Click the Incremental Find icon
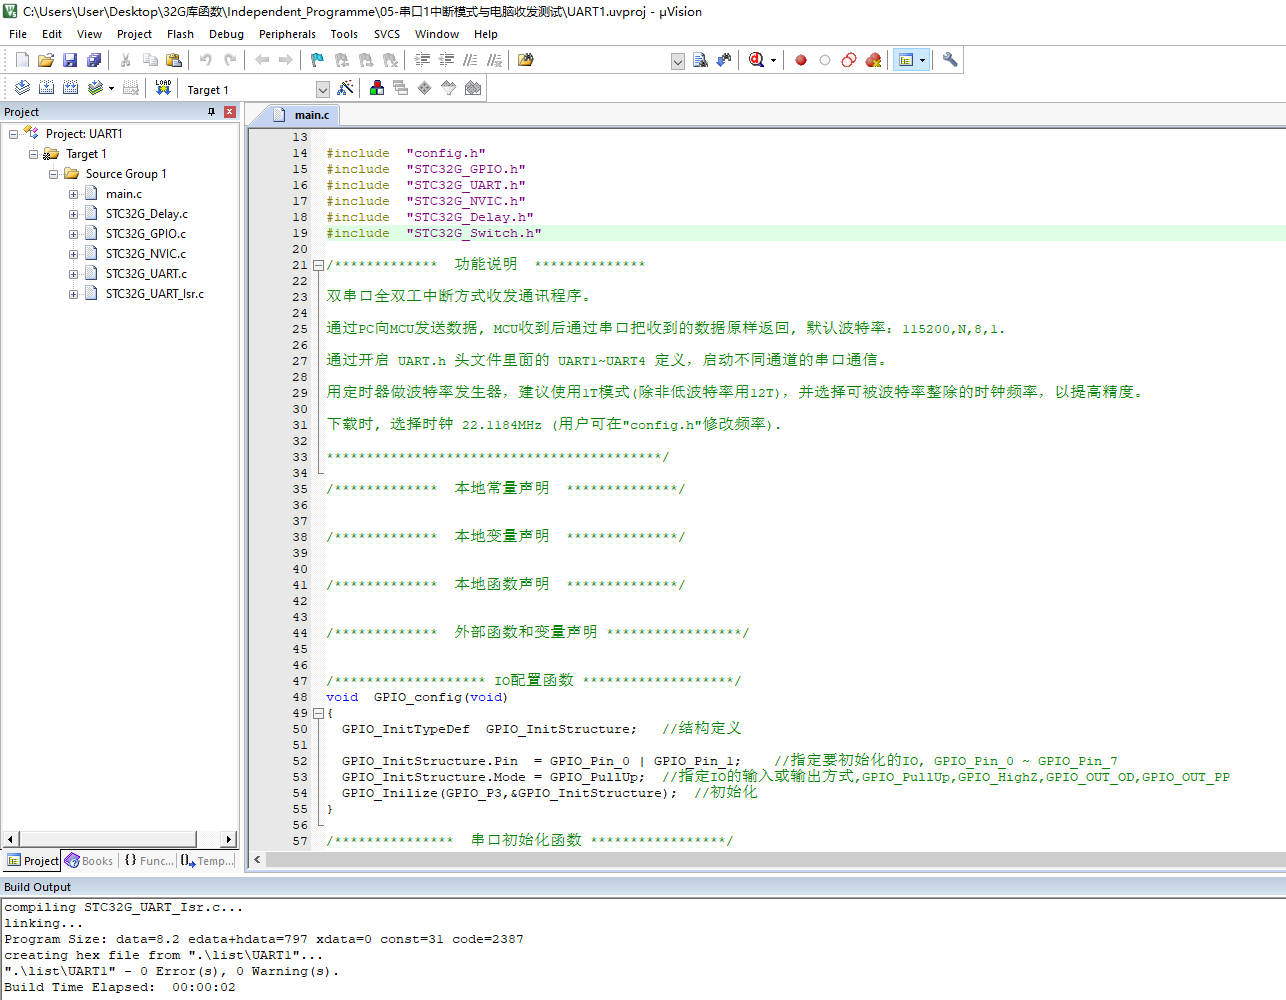This screenshot has height=1000, width=1286. click(724, 60)
